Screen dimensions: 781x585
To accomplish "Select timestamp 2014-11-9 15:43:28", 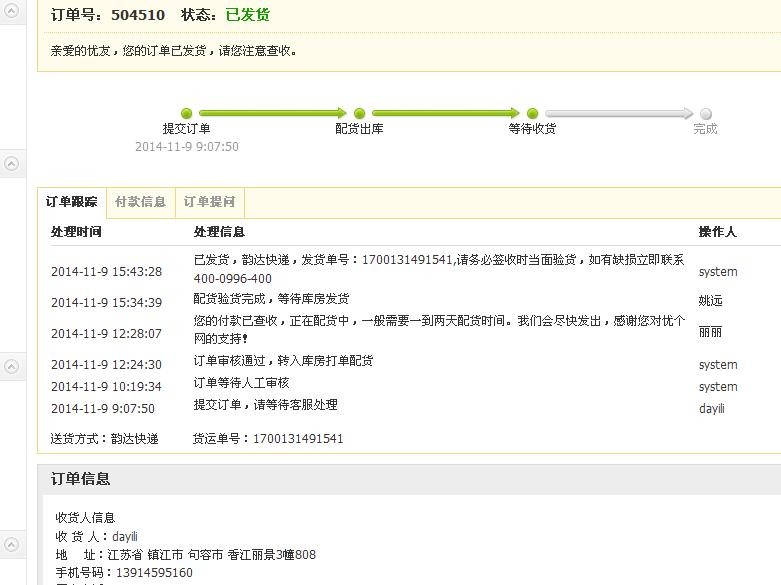I will coord(106,272).
